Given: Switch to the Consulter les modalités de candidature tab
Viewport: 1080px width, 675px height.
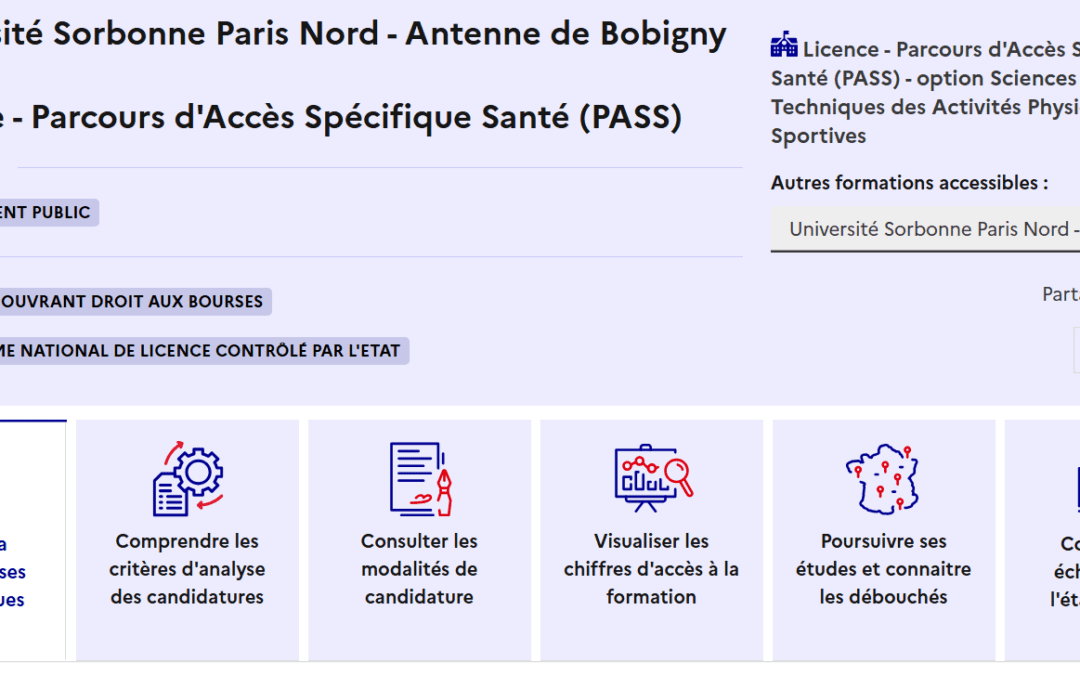Looking at the screenshot, I should pyautogui.click(x=418, y=540).
